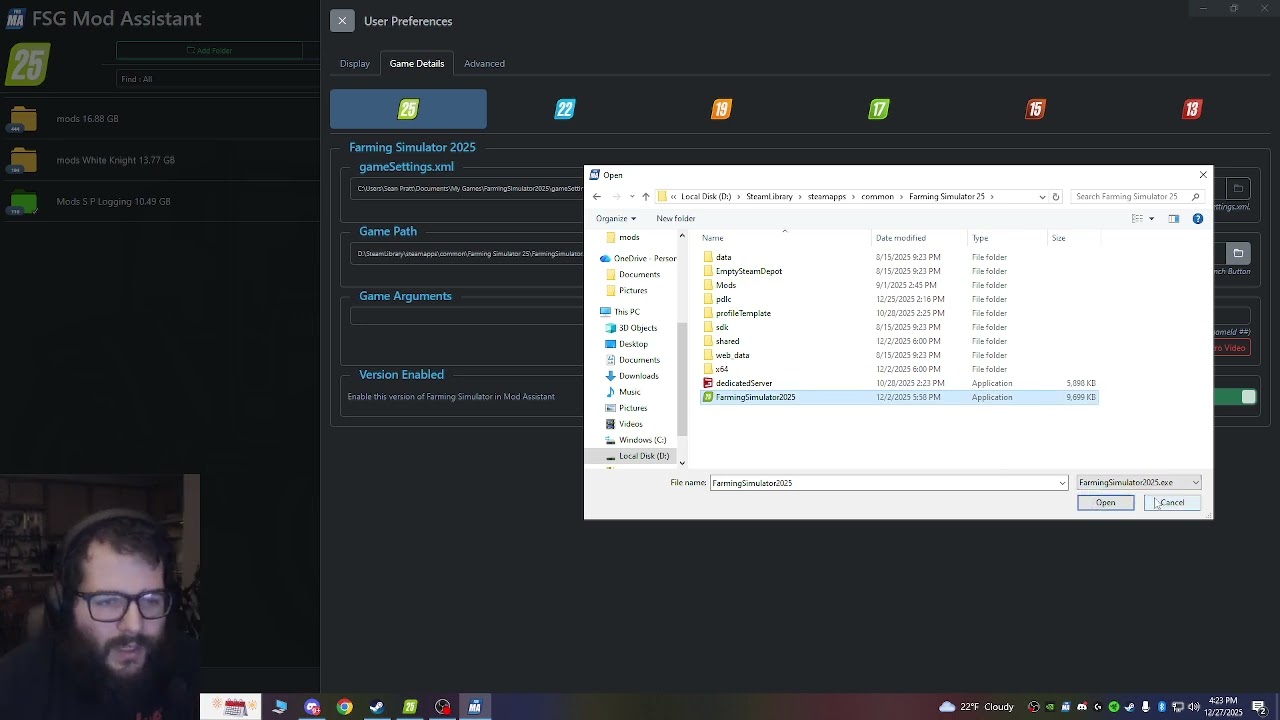Open the recent locations dropdown arrow
Image resolution: width=1280 pixels, height=720 pixels.
pos(631,197)
